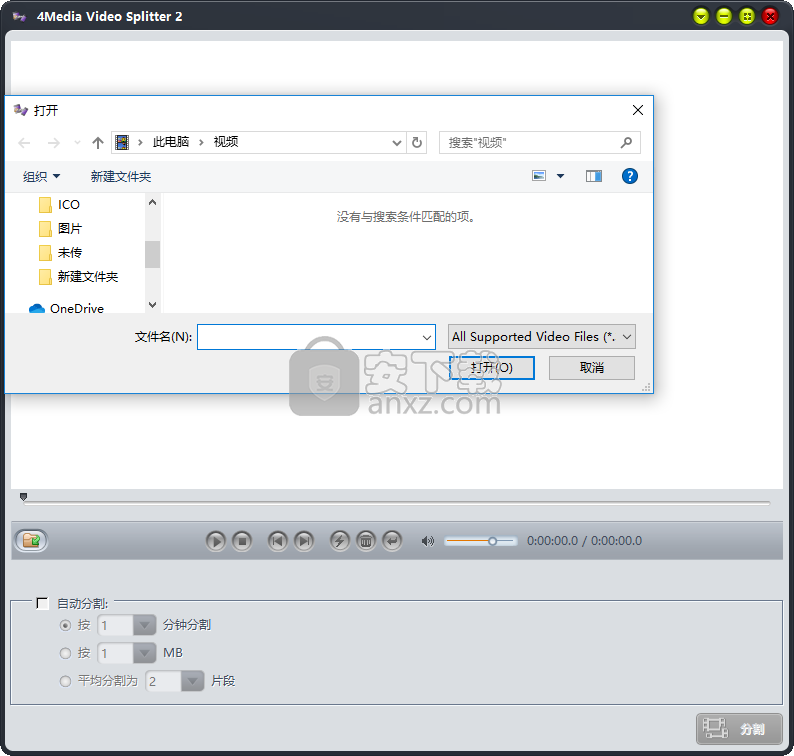Screen dimensions: 794x756
Task: Adjust the volume slider
Action: 481,541
